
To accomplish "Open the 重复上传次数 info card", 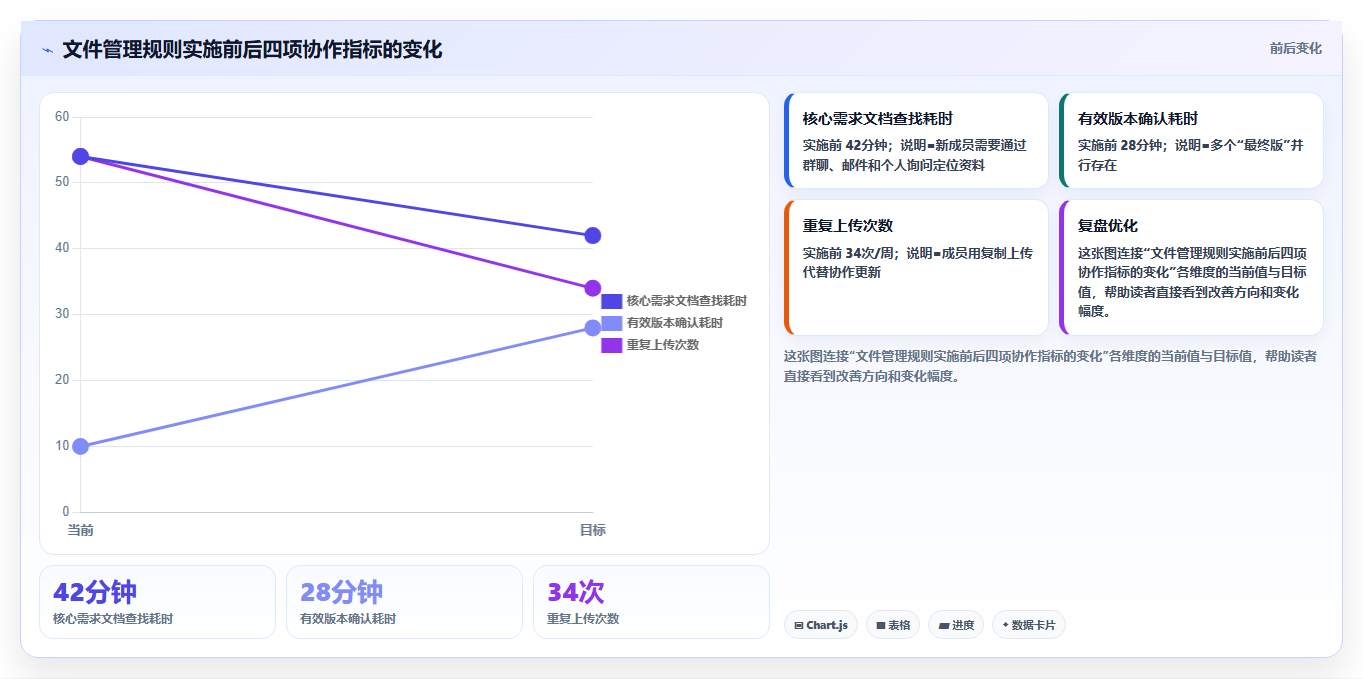I will 916,268.
